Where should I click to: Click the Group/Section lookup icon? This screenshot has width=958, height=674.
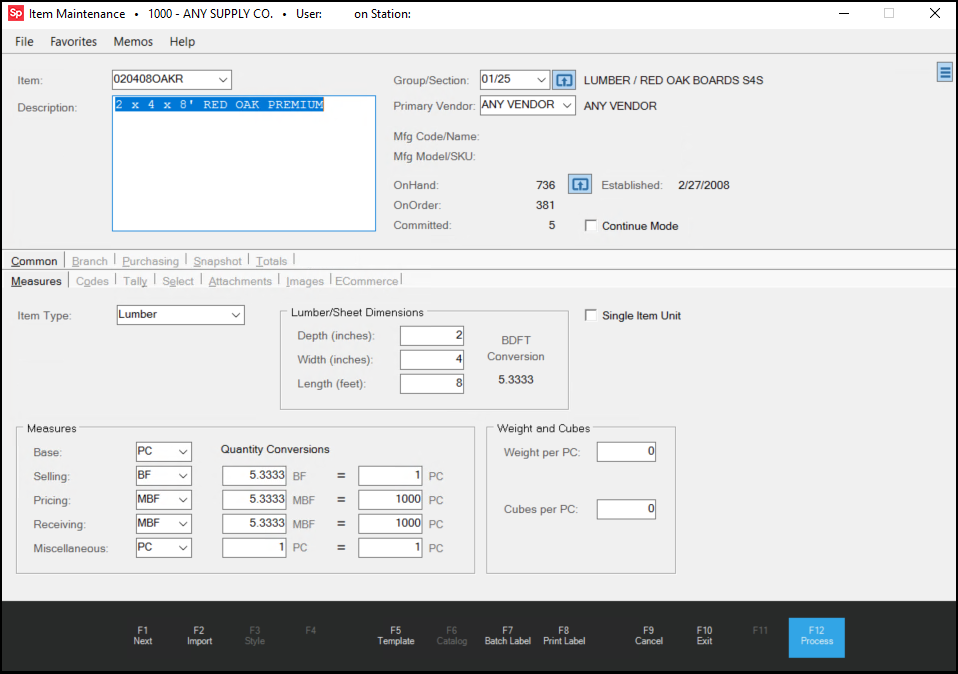coord(564,80)
